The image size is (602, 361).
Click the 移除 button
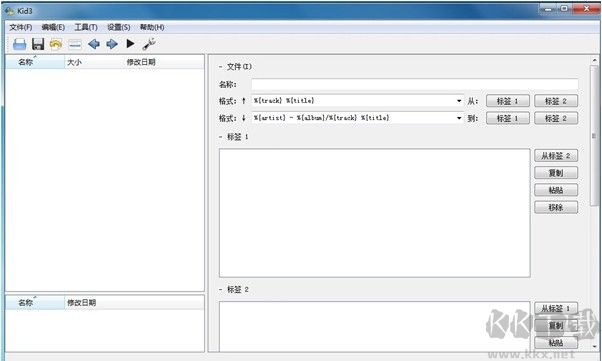click(556, 207)
